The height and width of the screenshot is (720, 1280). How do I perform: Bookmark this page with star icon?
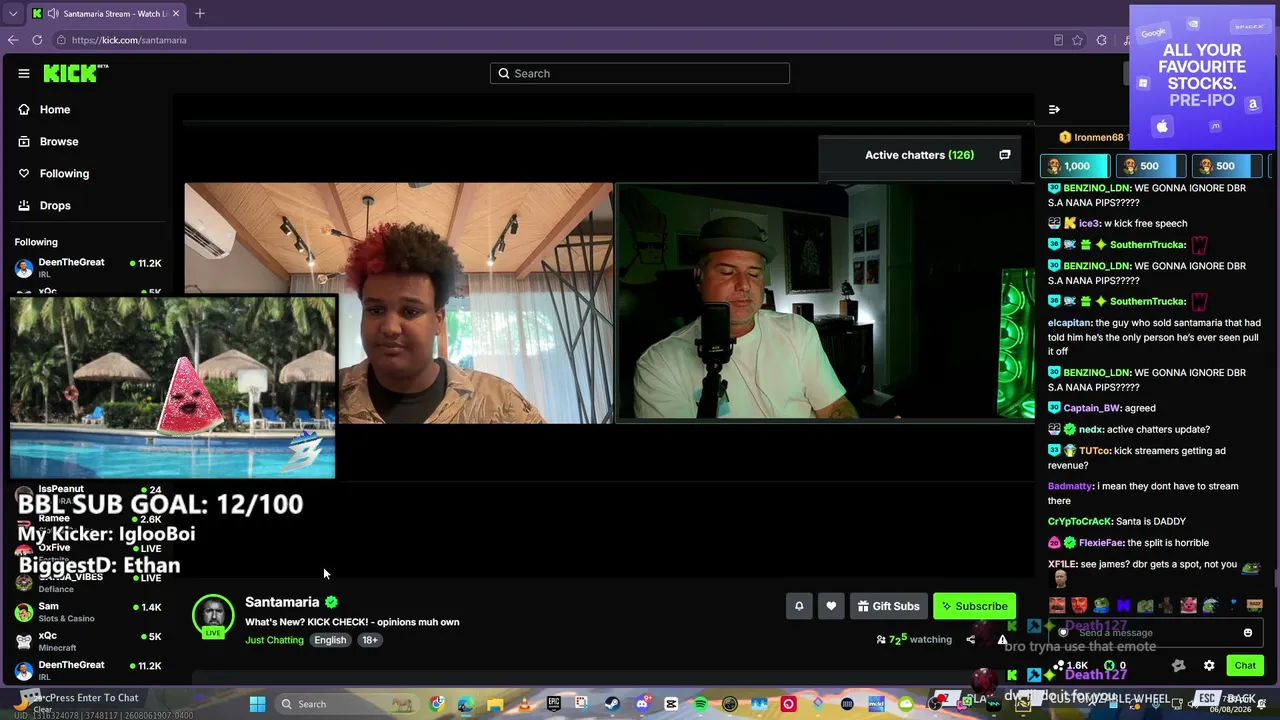(1077, 40)
